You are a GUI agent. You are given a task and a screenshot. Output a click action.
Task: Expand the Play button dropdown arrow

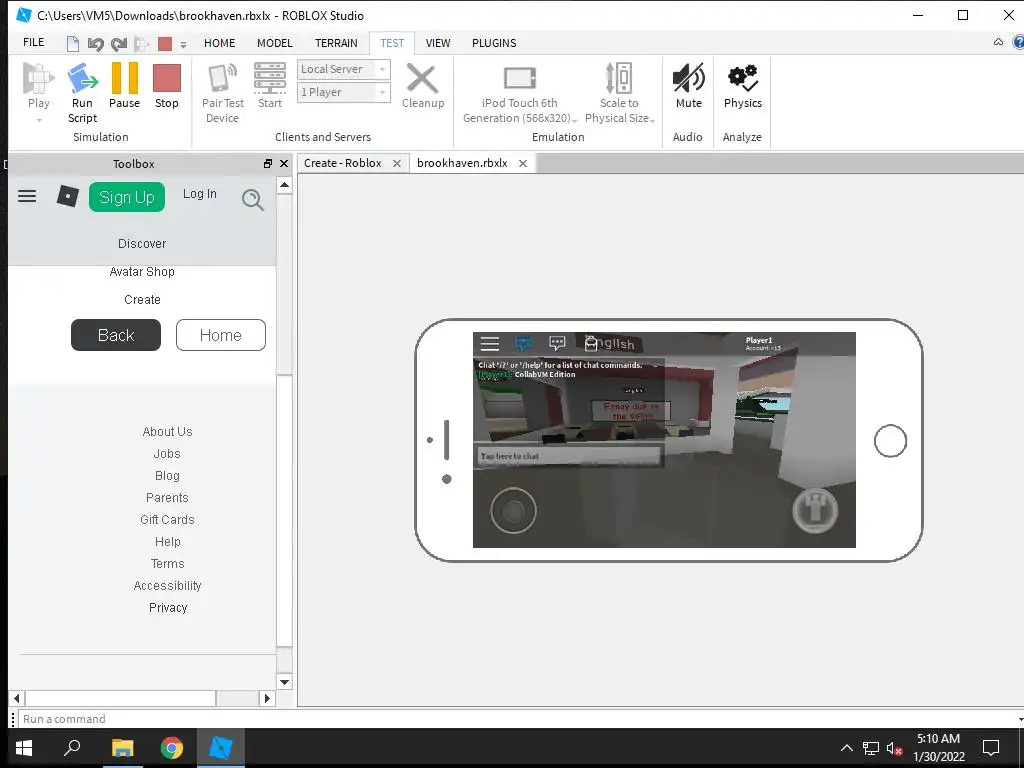(39, 120)
